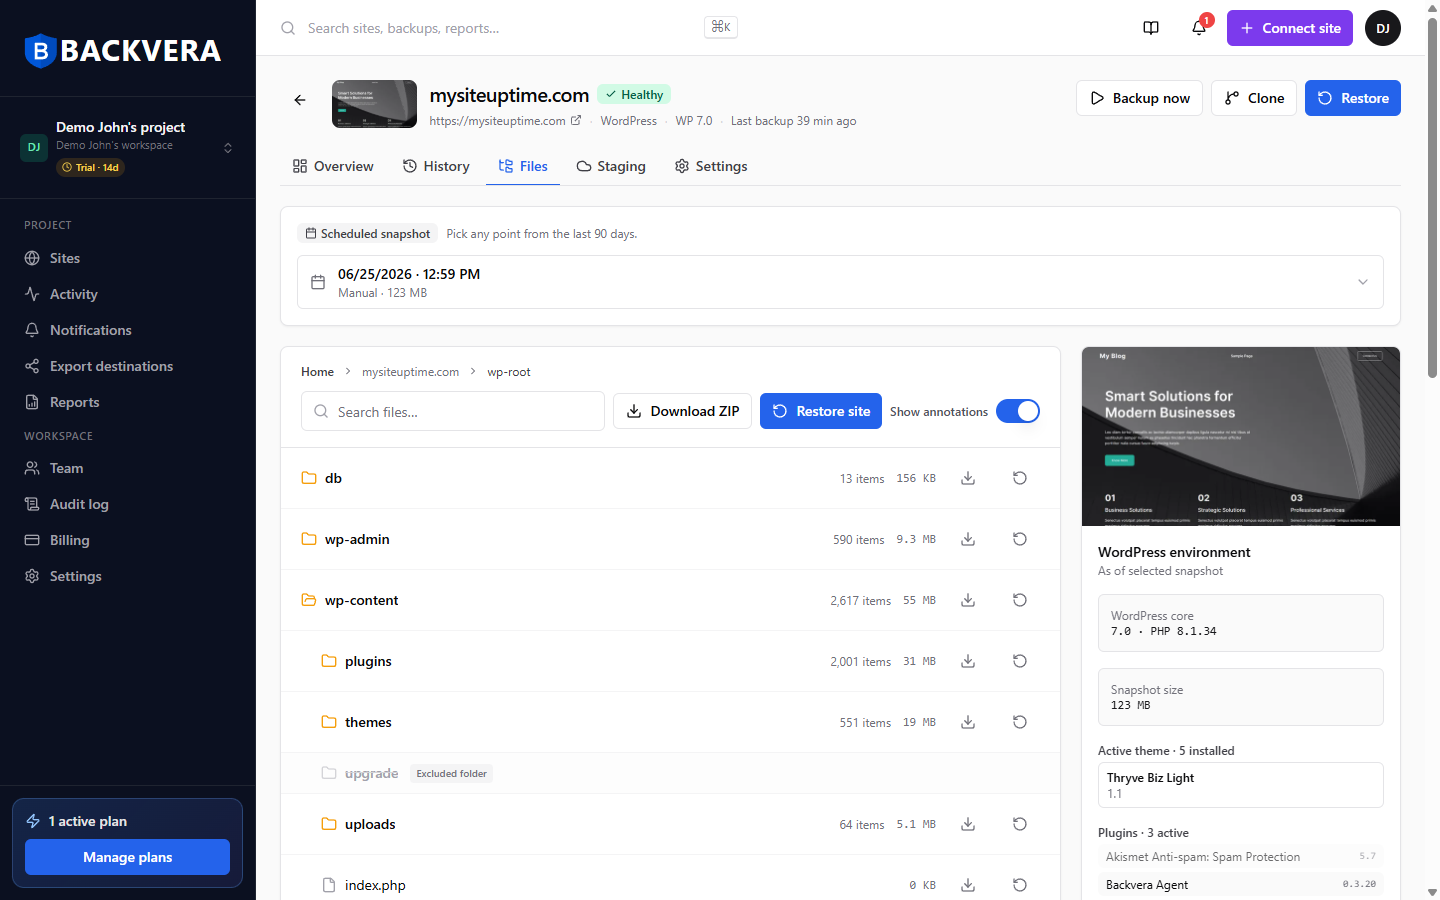Focus the global search bar
The height and width of the screenshot is (900, 1440).
pyautogui.click(x=508, y=28)
